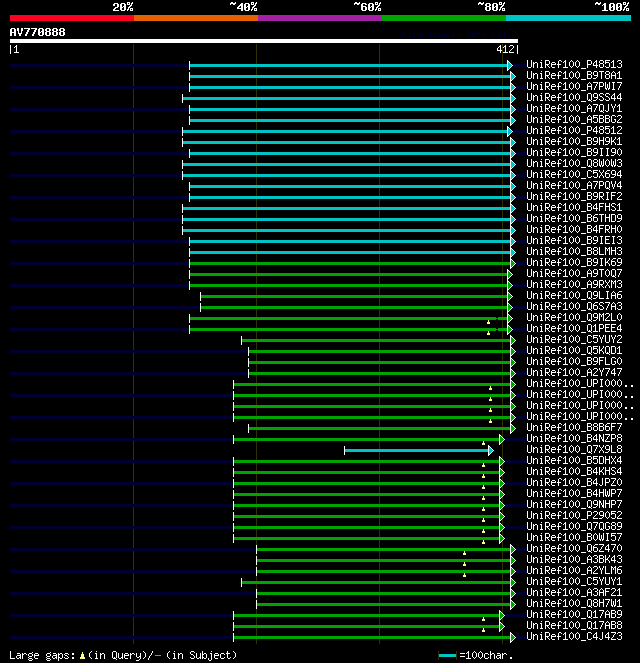This screenshot has height=663, width=640.
Task: Open hit UniRef100_A5BBG2
Action: 574,119
